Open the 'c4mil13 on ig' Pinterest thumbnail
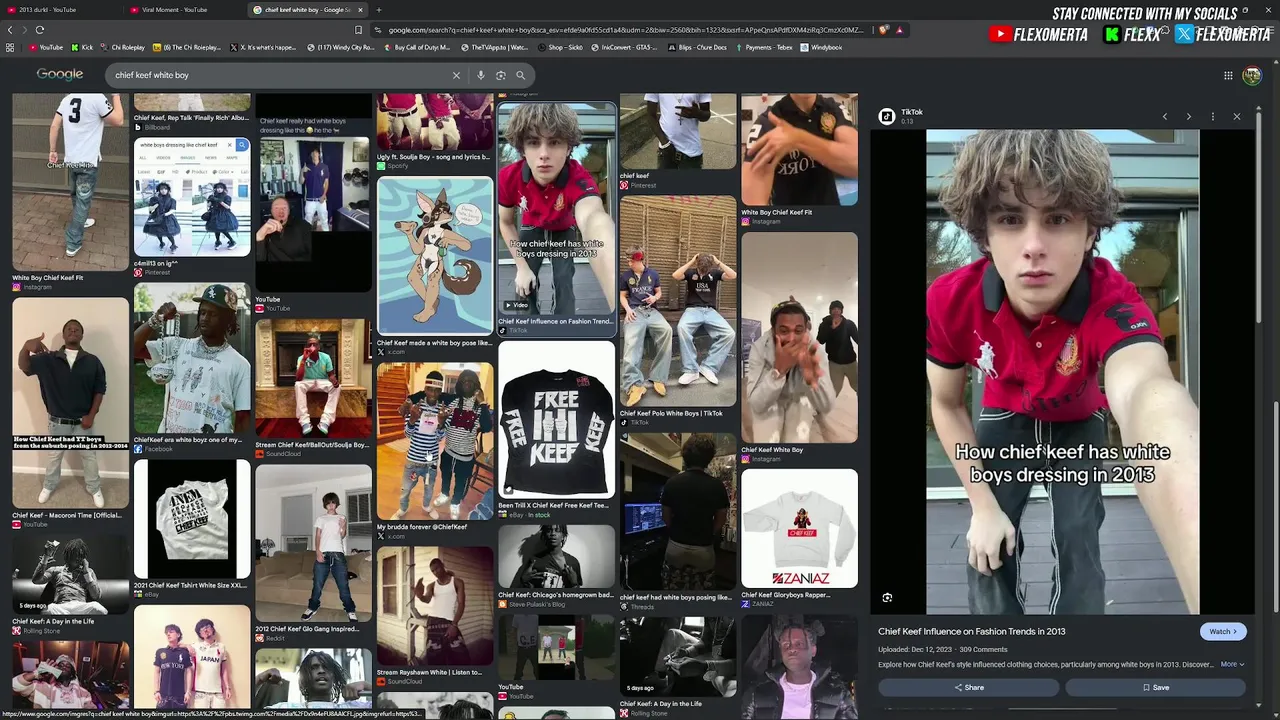The image size is (1280, 720). (x=192, y=197)
